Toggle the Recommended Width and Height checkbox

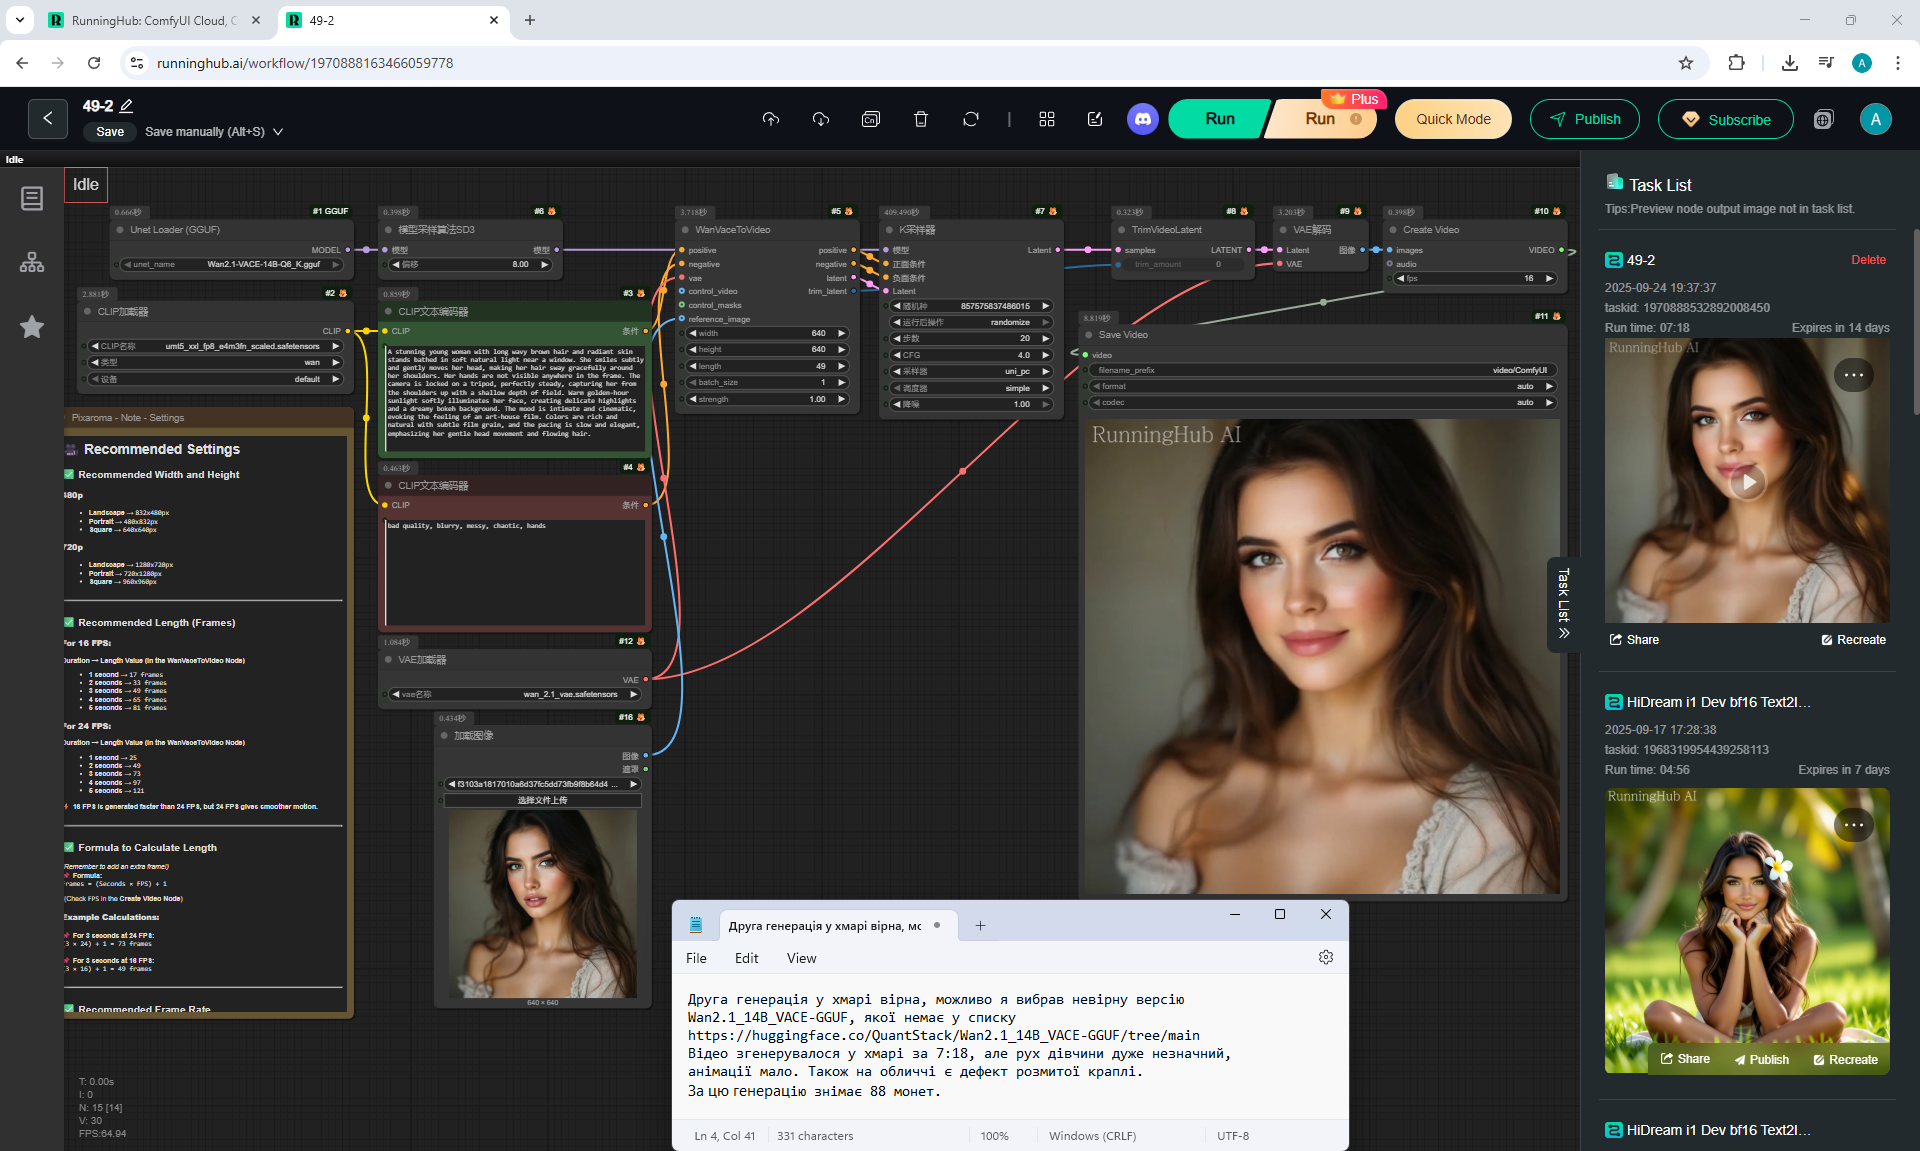[70, 474]
